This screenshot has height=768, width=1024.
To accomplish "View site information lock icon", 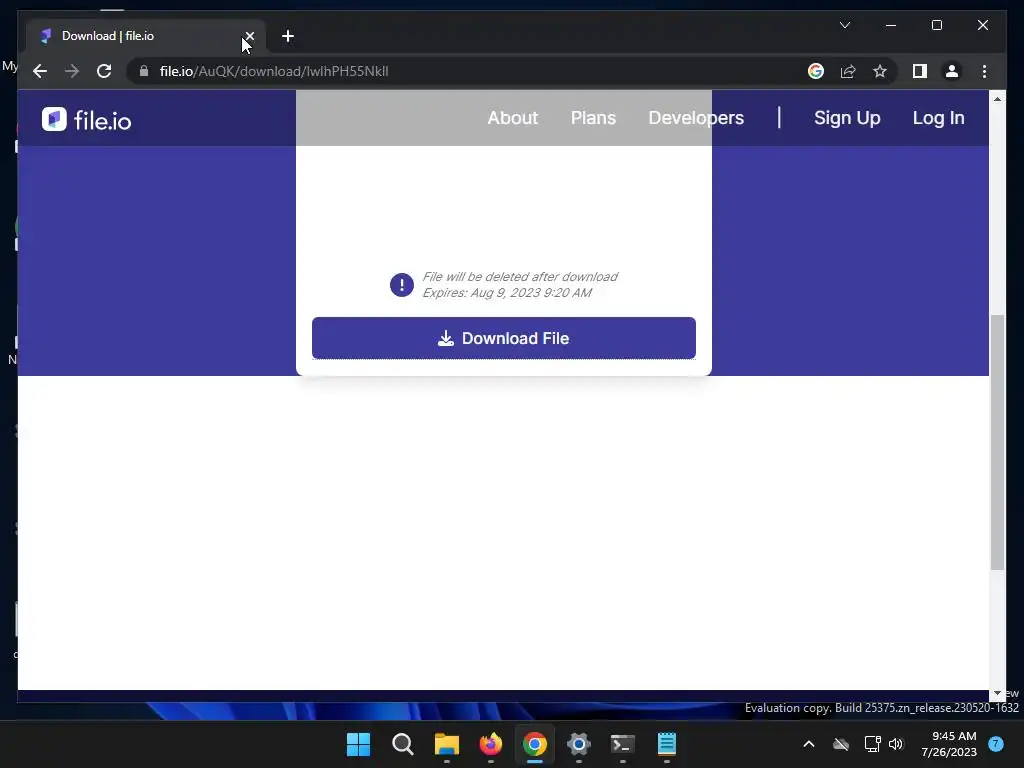I will [144, 71].
